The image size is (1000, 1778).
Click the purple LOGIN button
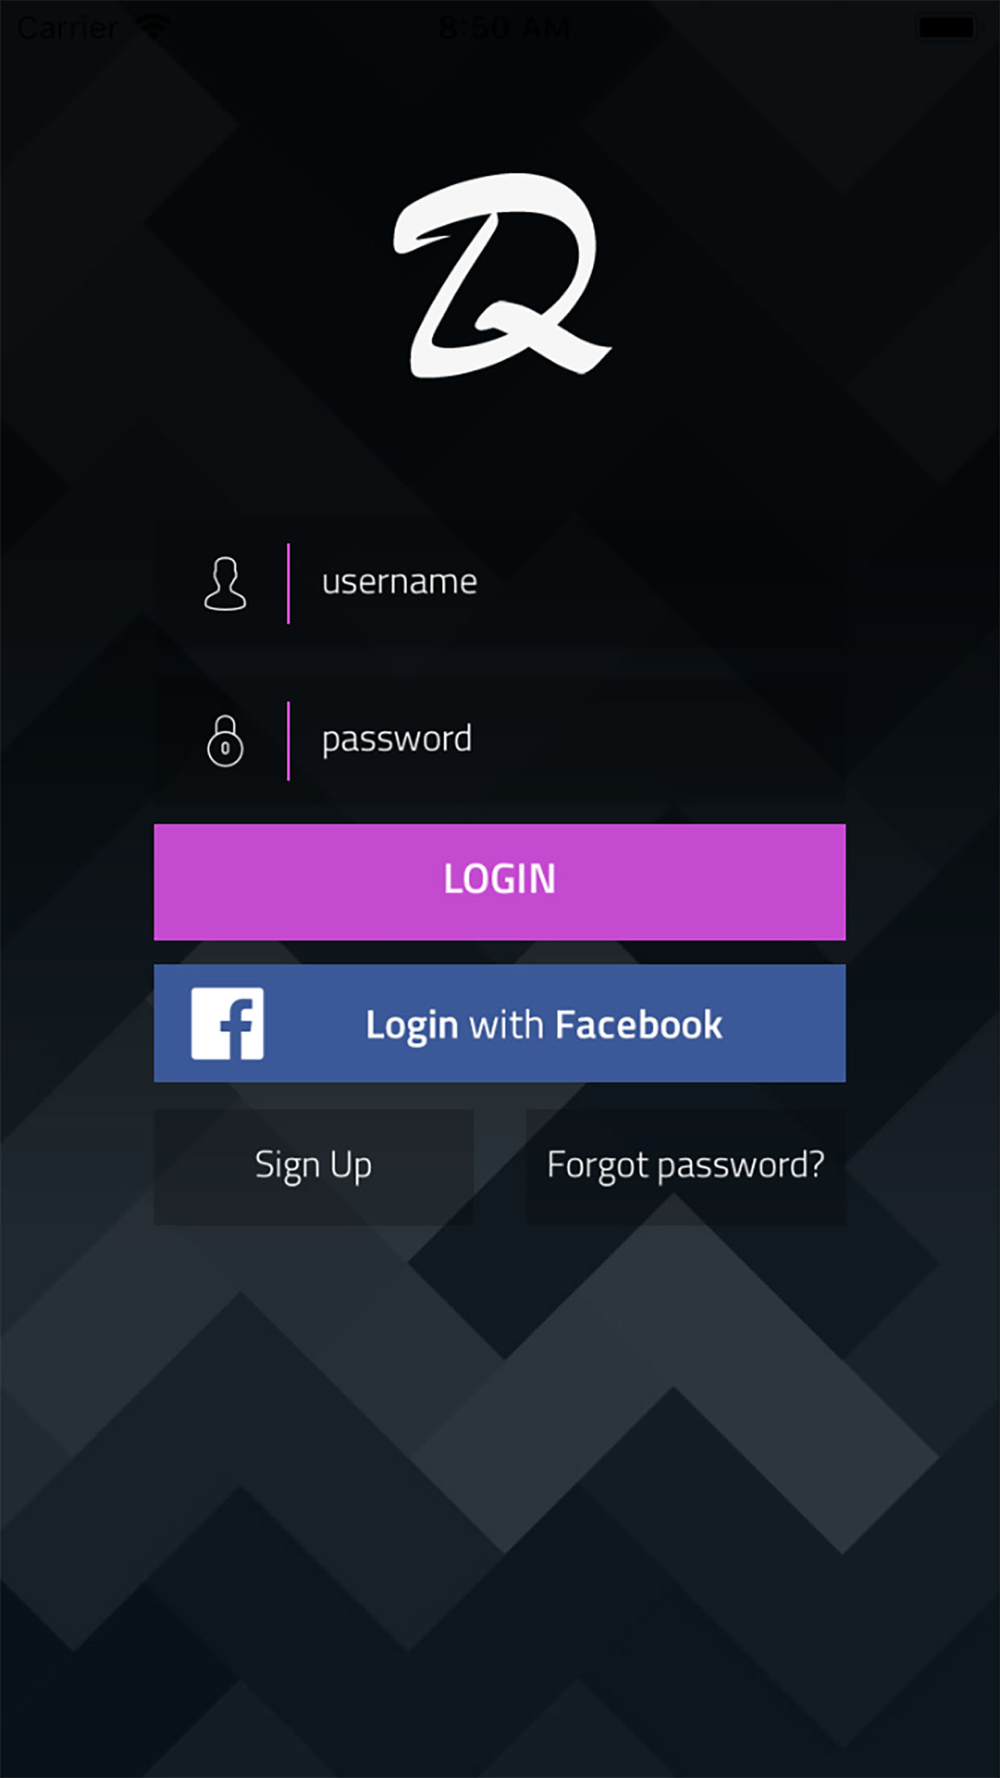click(500, 882)
